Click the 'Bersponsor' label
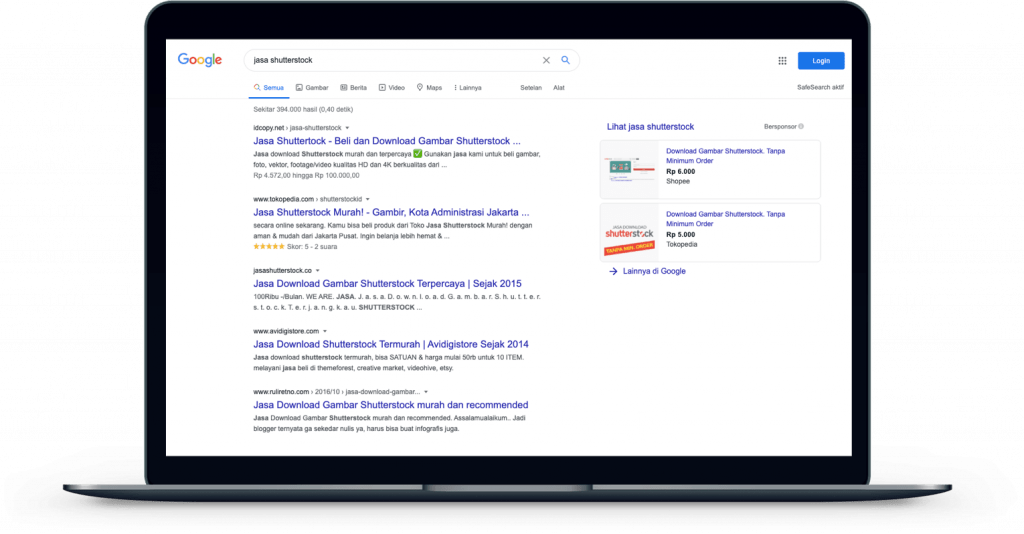This screenshot has height=534, width=1024. tap(780, 127)
